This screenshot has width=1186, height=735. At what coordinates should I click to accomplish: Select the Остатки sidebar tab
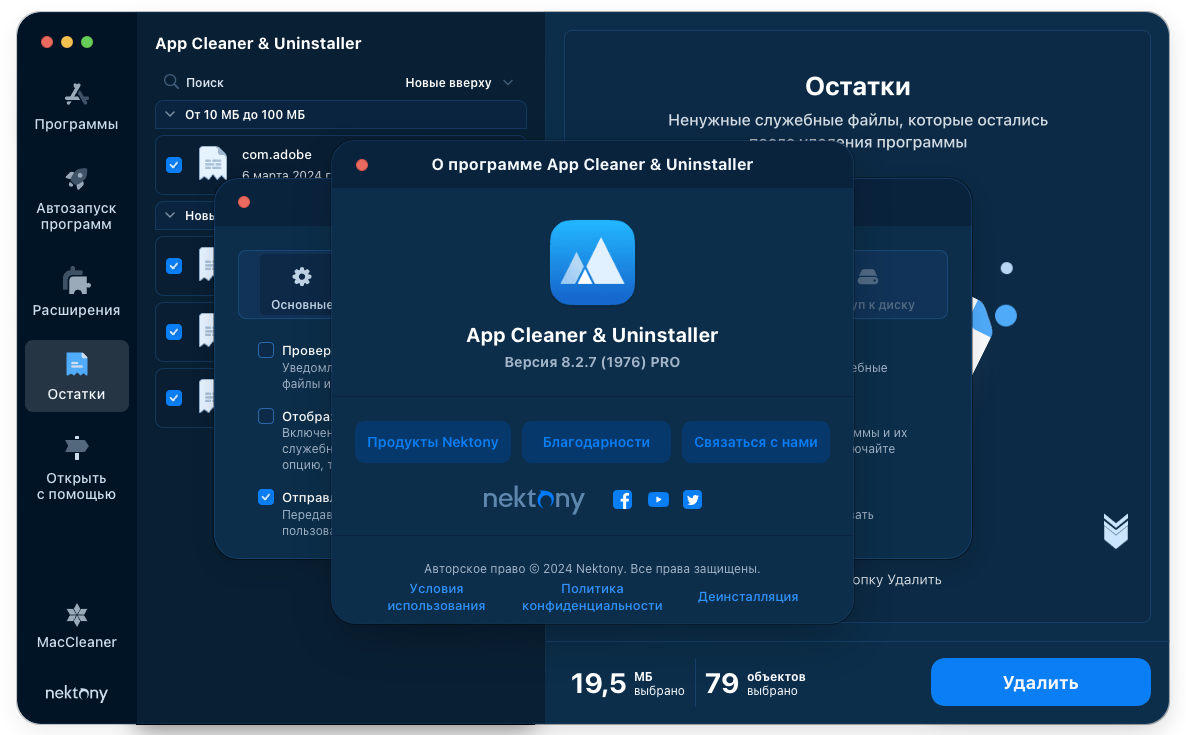click(x=76, y=376)
